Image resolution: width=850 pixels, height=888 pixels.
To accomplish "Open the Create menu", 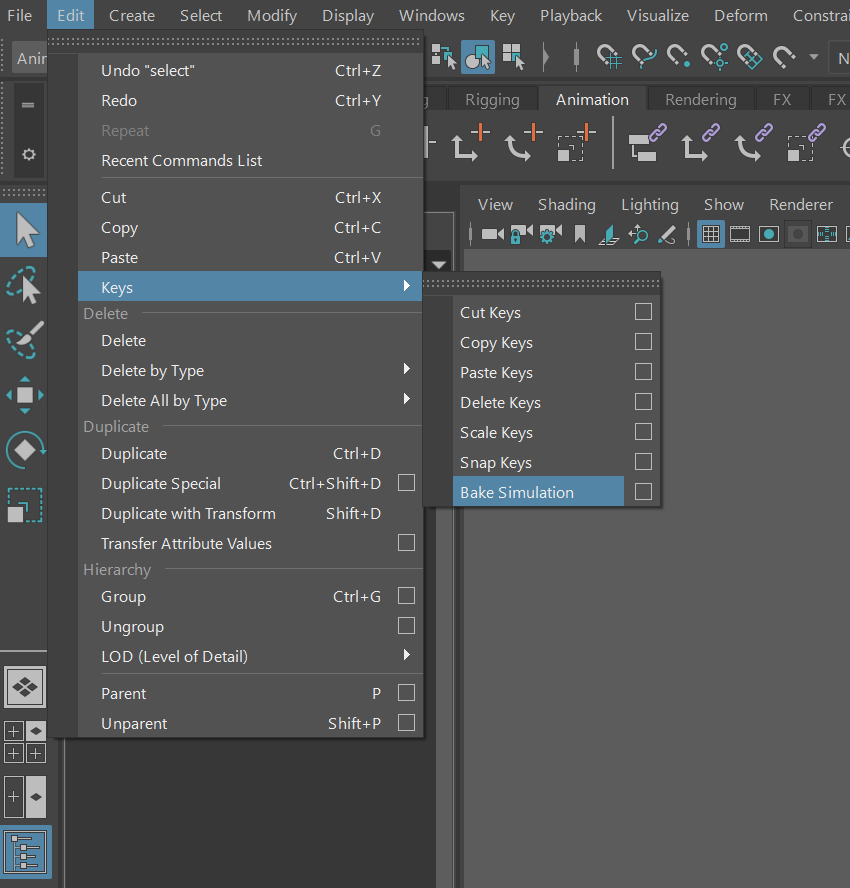I will 132,15.
